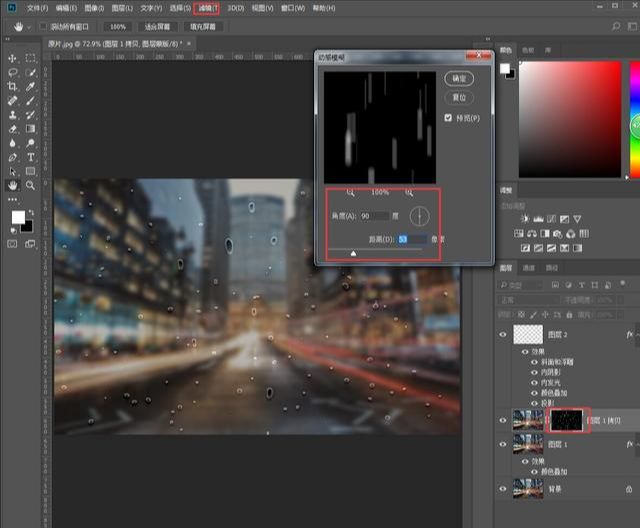This screenshot has width=640, height=528.
Task: Select the Eyedropper tool
Action: tap(30, 87)
